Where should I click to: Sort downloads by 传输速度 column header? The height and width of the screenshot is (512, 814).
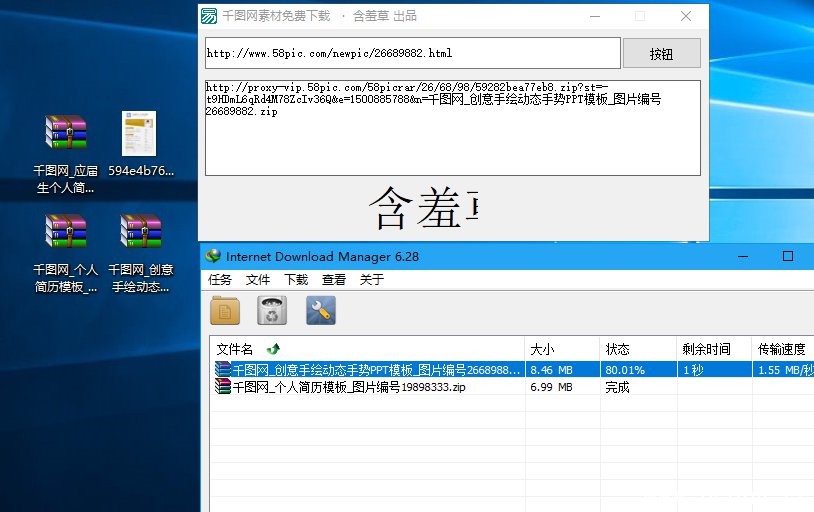pos(783,349)
